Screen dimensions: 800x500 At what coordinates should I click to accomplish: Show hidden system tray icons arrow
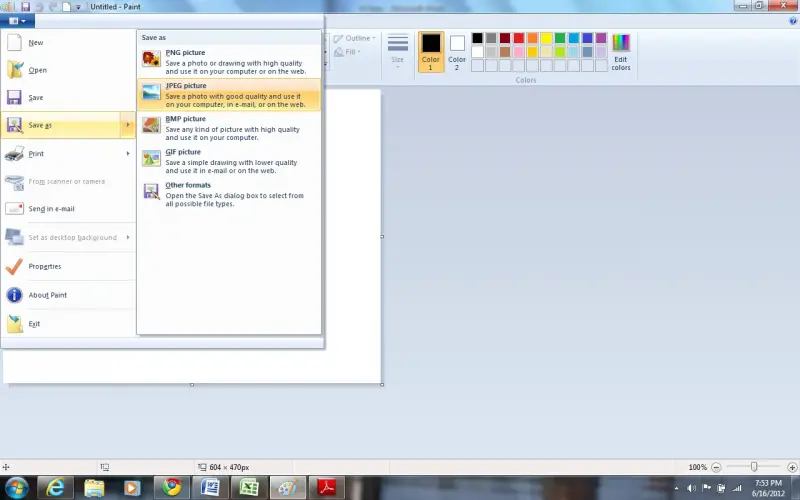(x=677, y=488)
